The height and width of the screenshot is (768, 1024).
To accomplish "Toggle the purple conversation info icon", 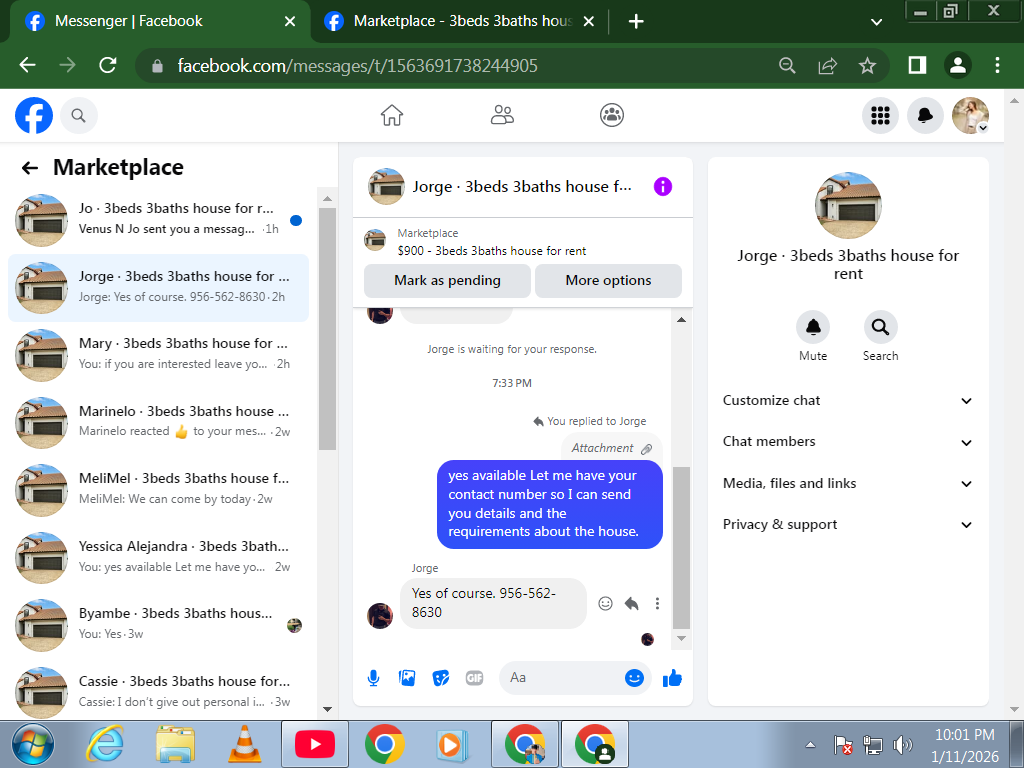I will 663,187.
